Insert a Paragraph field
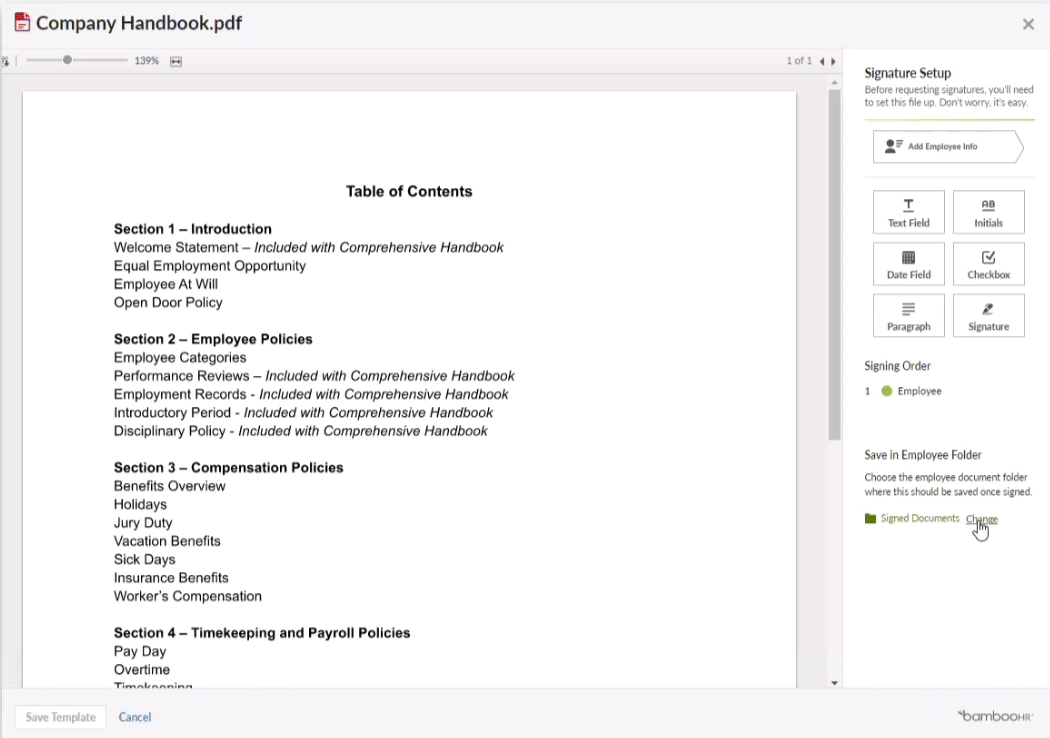Screen dimensions: 1050x738 coord(908,315)
